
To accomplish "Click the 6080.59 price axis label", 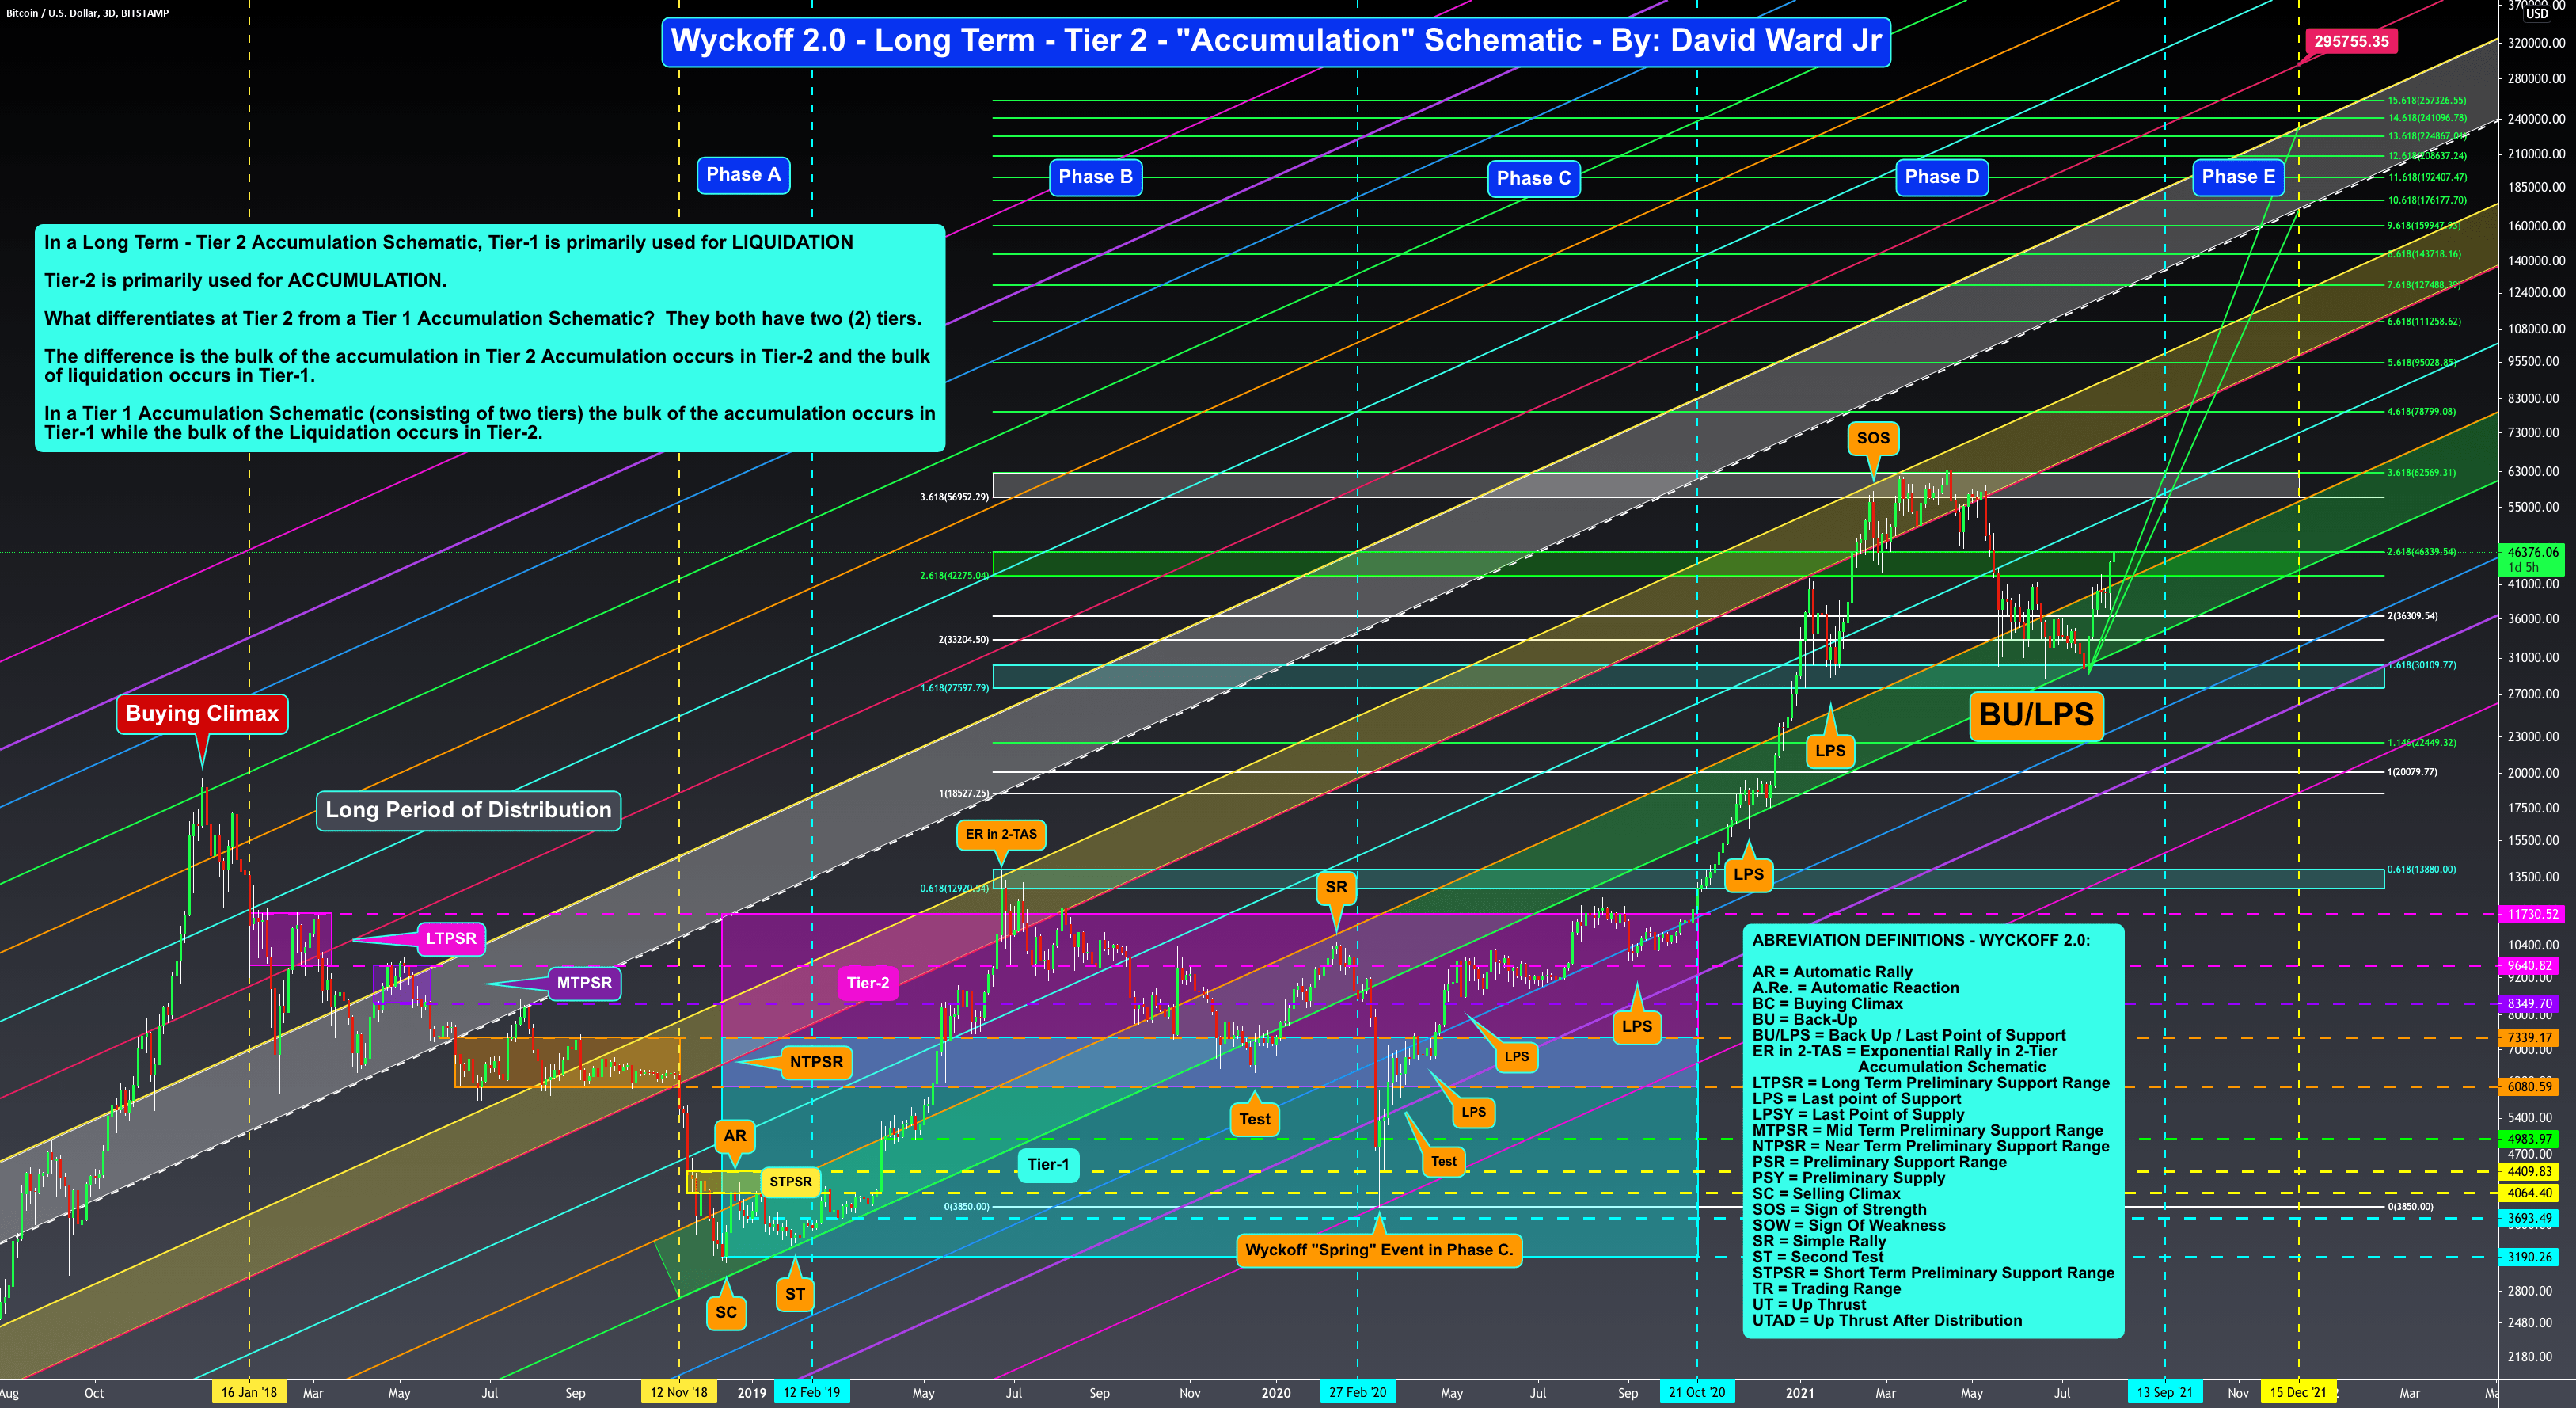I will coord(2532,1086).
